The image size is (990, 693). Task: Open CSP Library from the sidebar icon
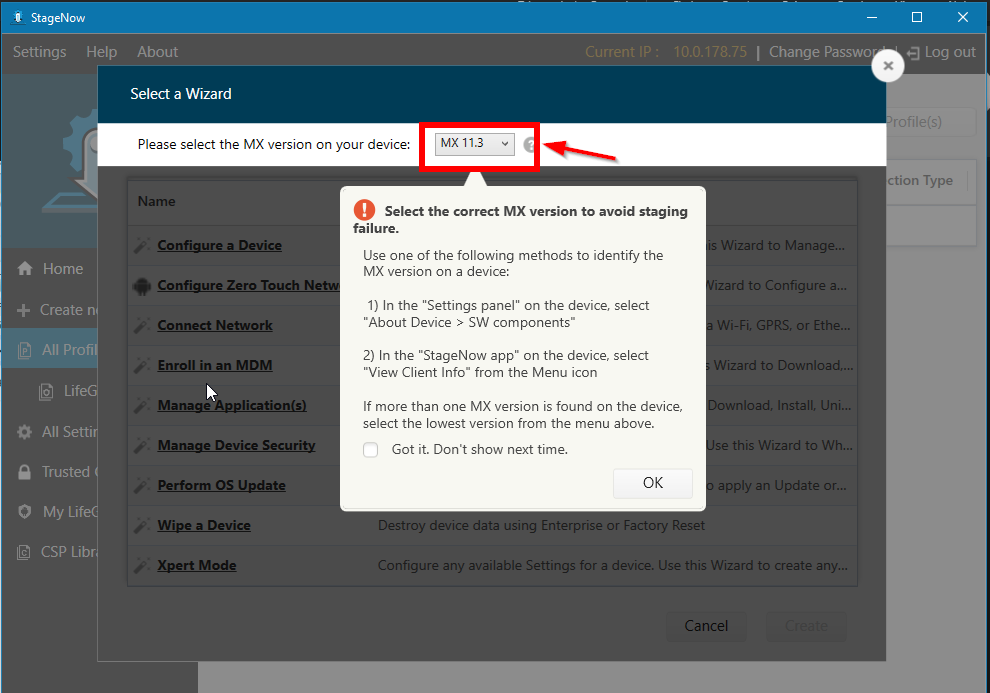click(22, 551)
